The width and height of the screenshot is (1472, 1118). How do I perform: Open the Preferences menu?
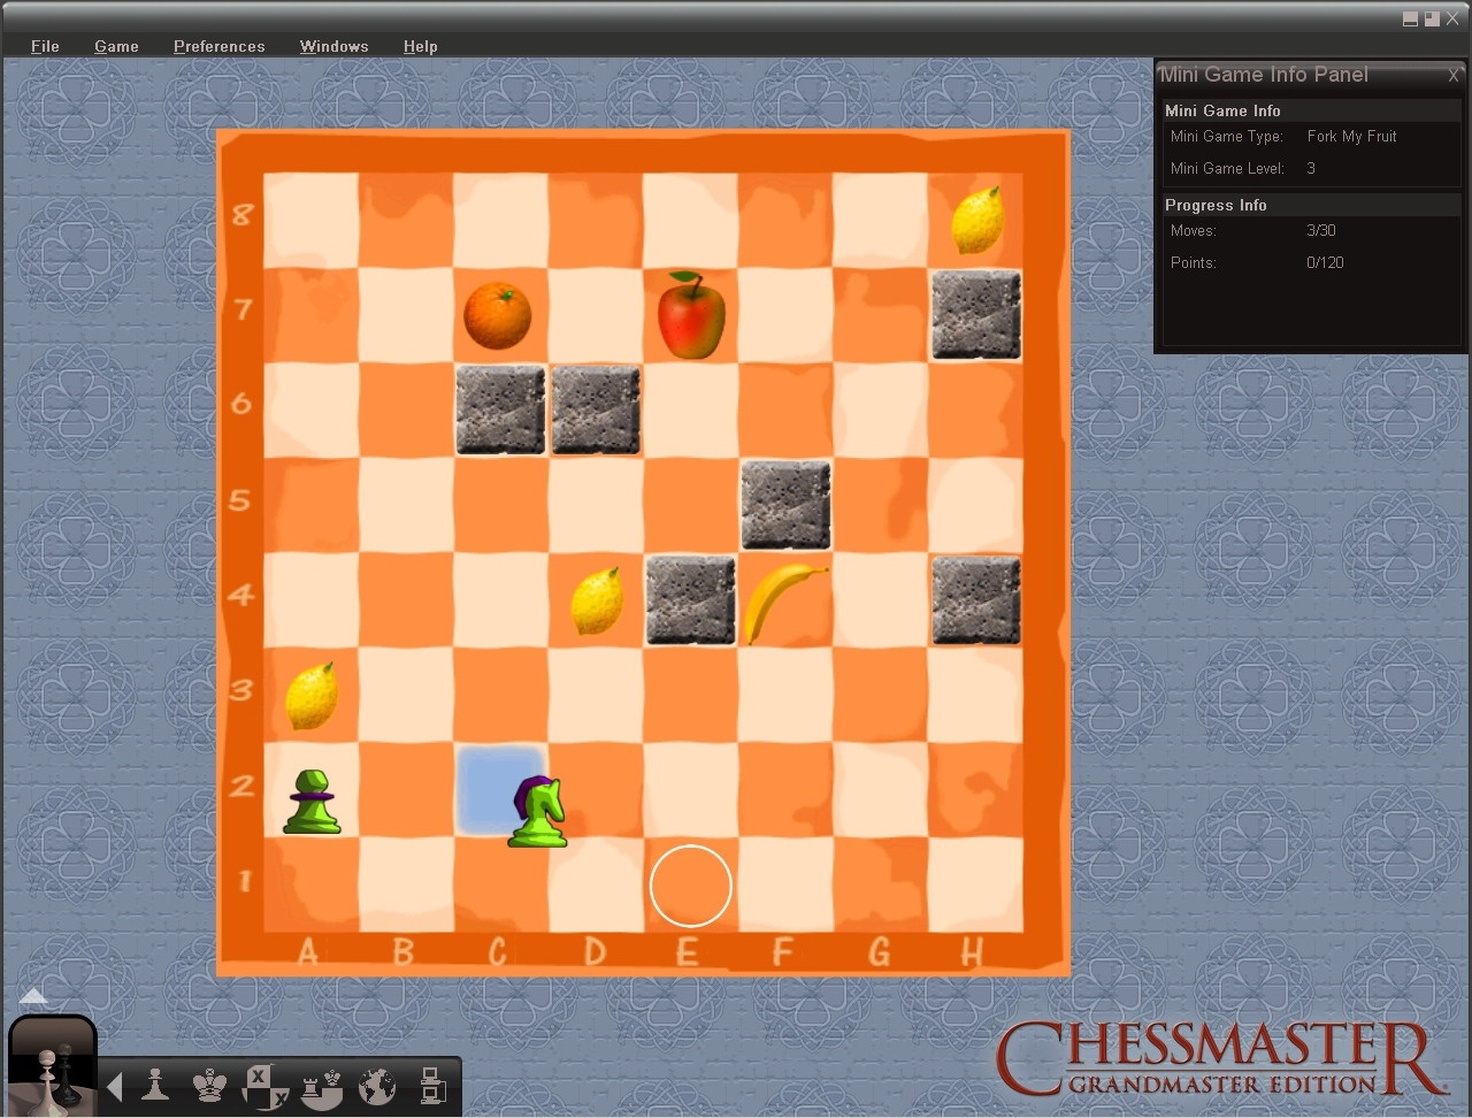click(x=219, y=46)
